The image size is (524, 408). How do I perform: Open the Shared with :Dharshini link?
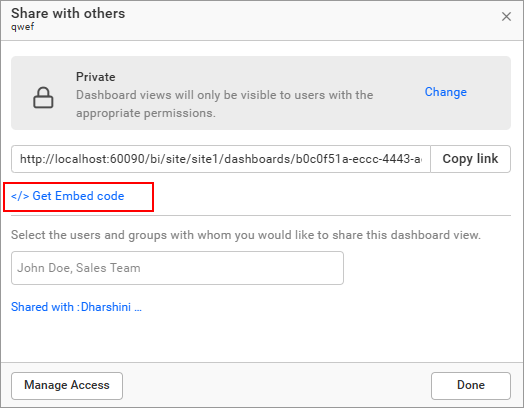[x=76, y=307]
